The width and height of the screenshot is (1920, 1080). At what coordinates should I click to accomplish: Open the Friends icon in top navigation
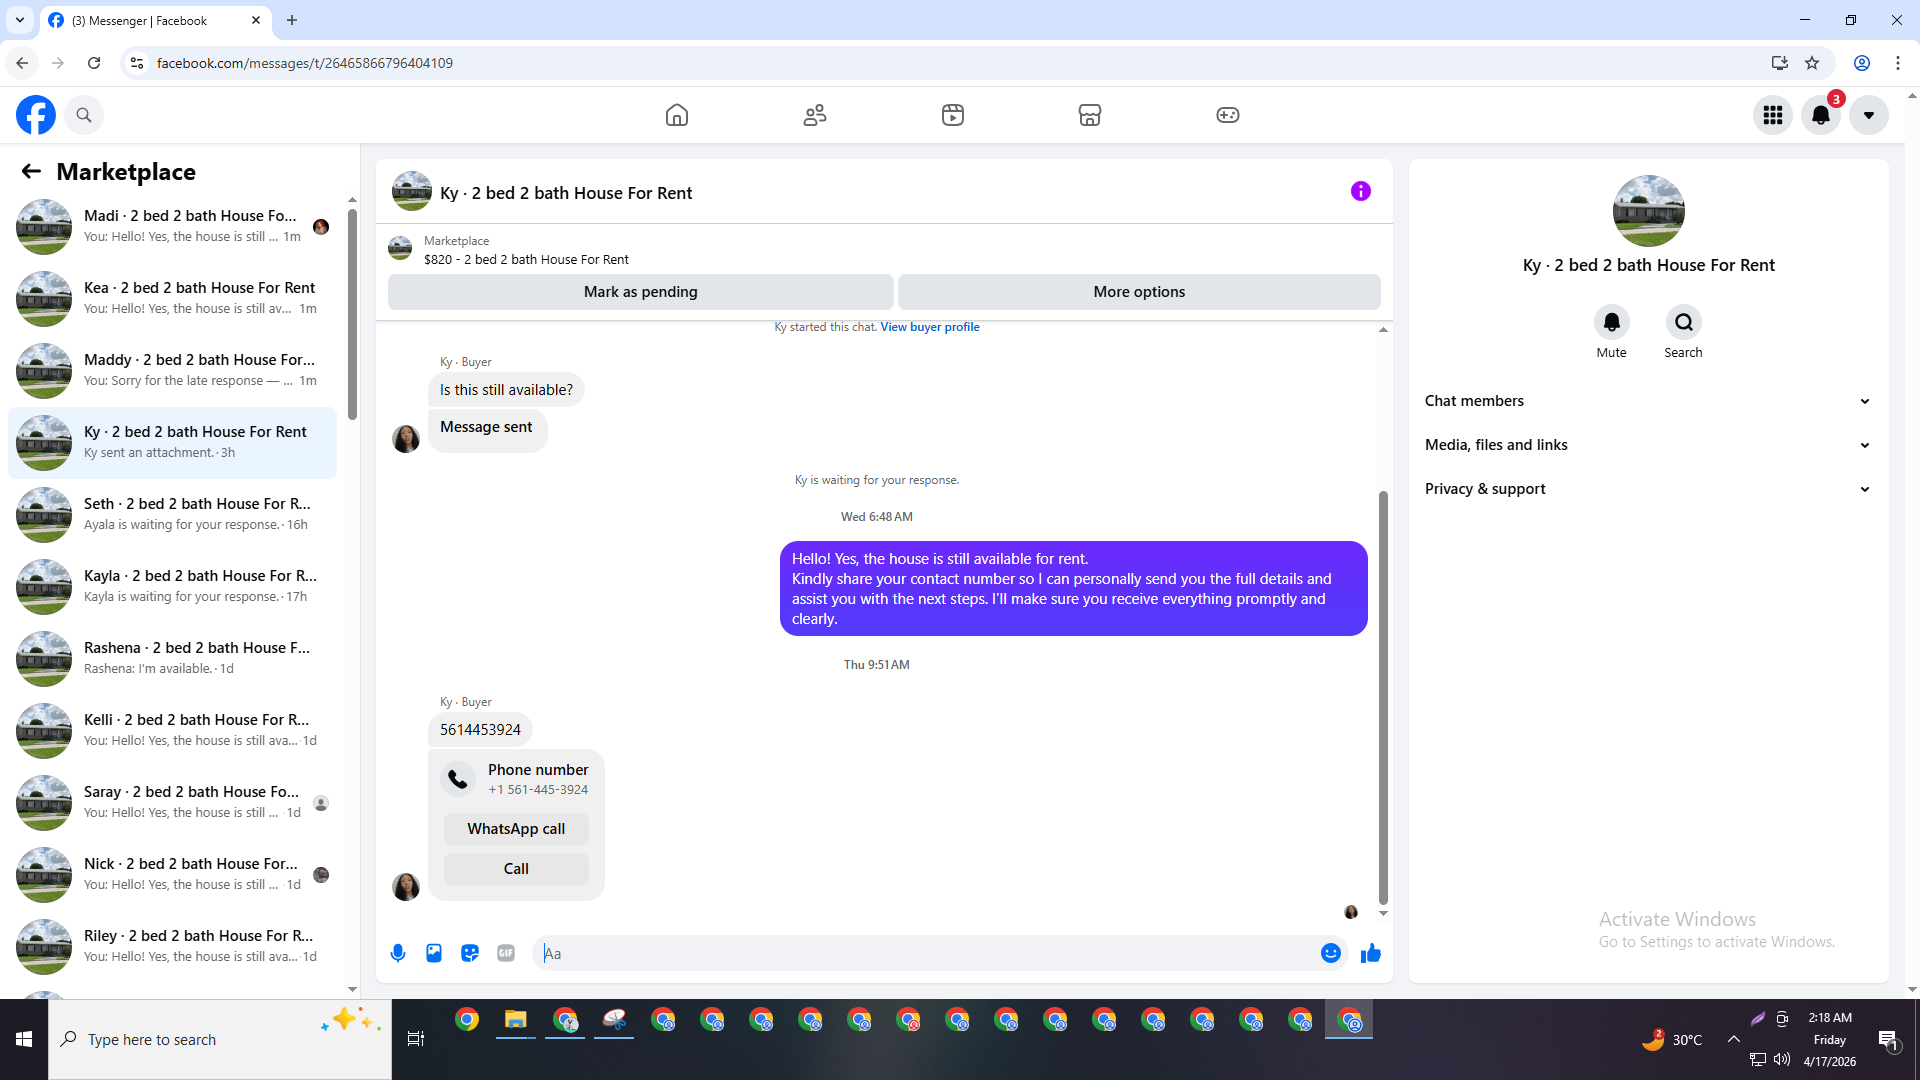[x=815, y=115]
